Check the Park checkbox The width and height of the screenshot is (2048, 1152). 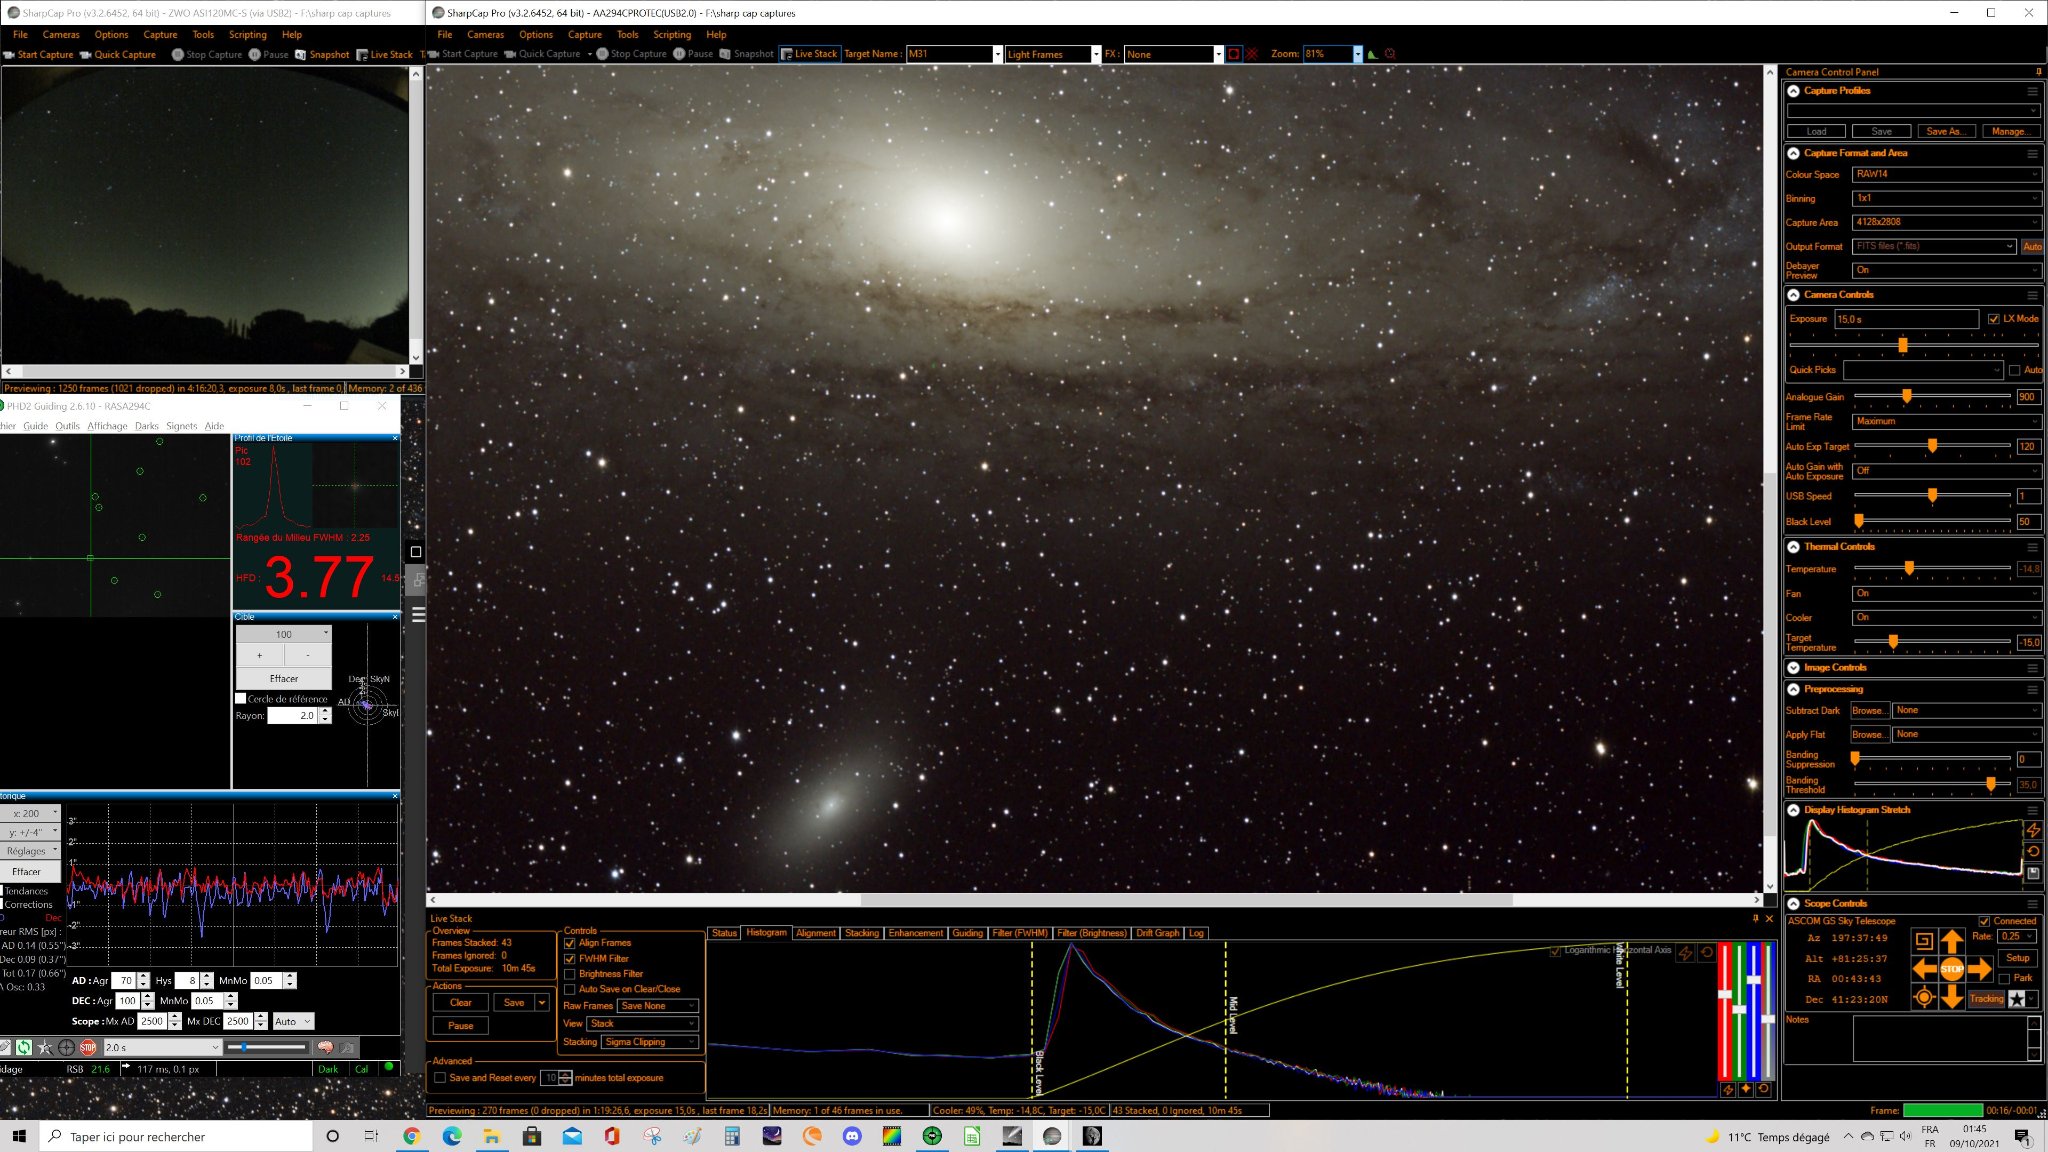pyautogui.click(x=2004, y=978)
